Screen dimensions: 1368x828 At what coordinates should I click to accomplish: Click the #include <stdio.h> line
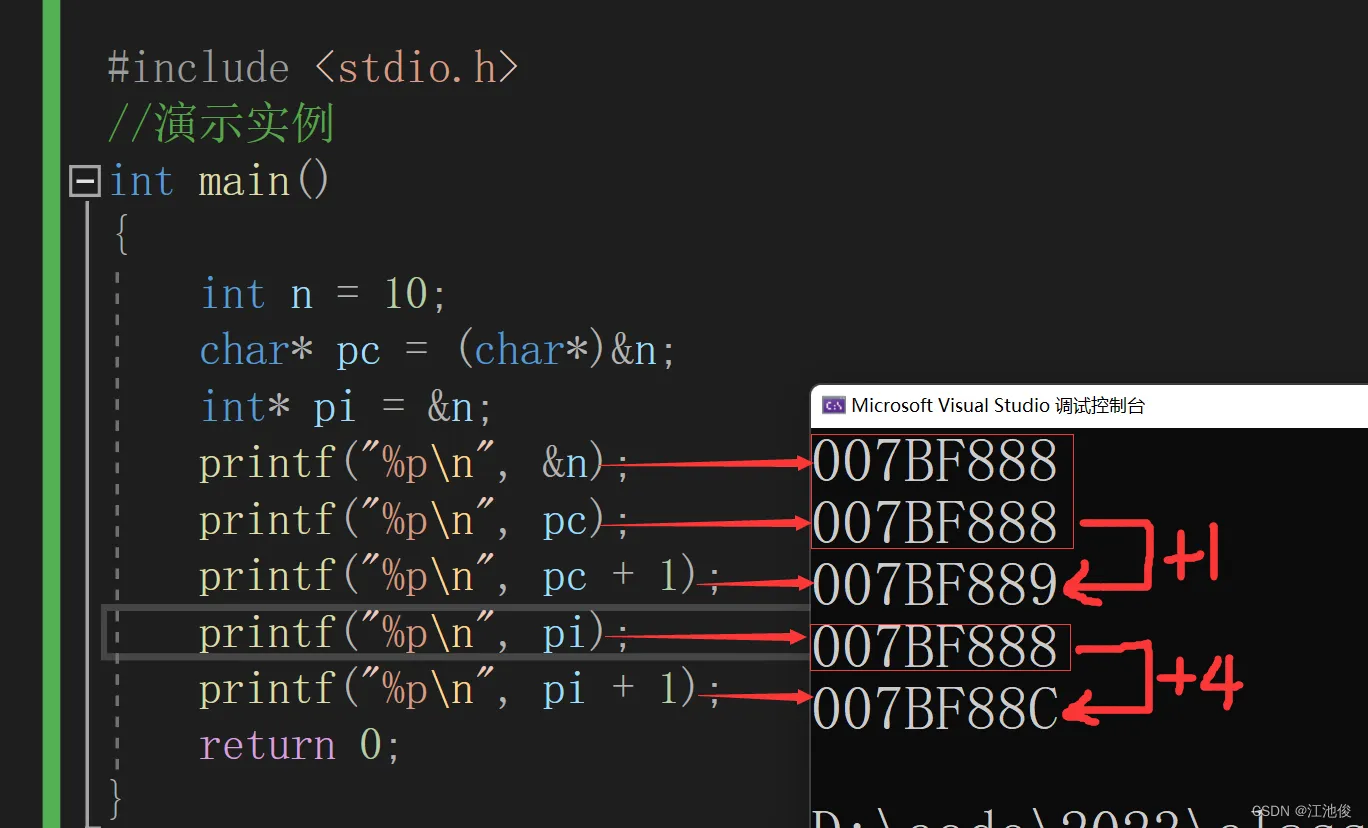pyautogui.click(x=313, y=68)
